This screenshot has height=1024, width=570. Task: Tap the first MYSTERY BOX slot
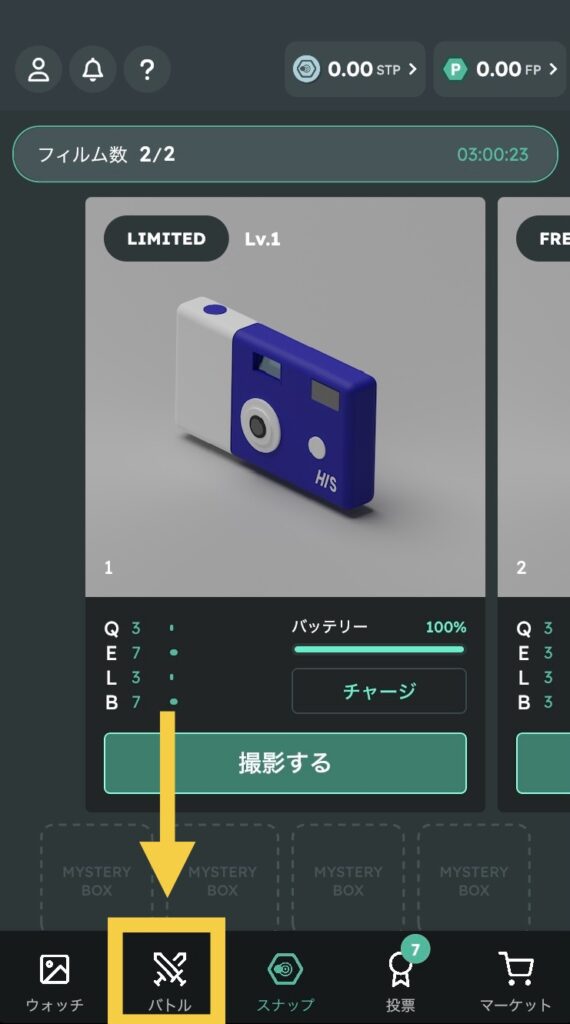[97, 877]
